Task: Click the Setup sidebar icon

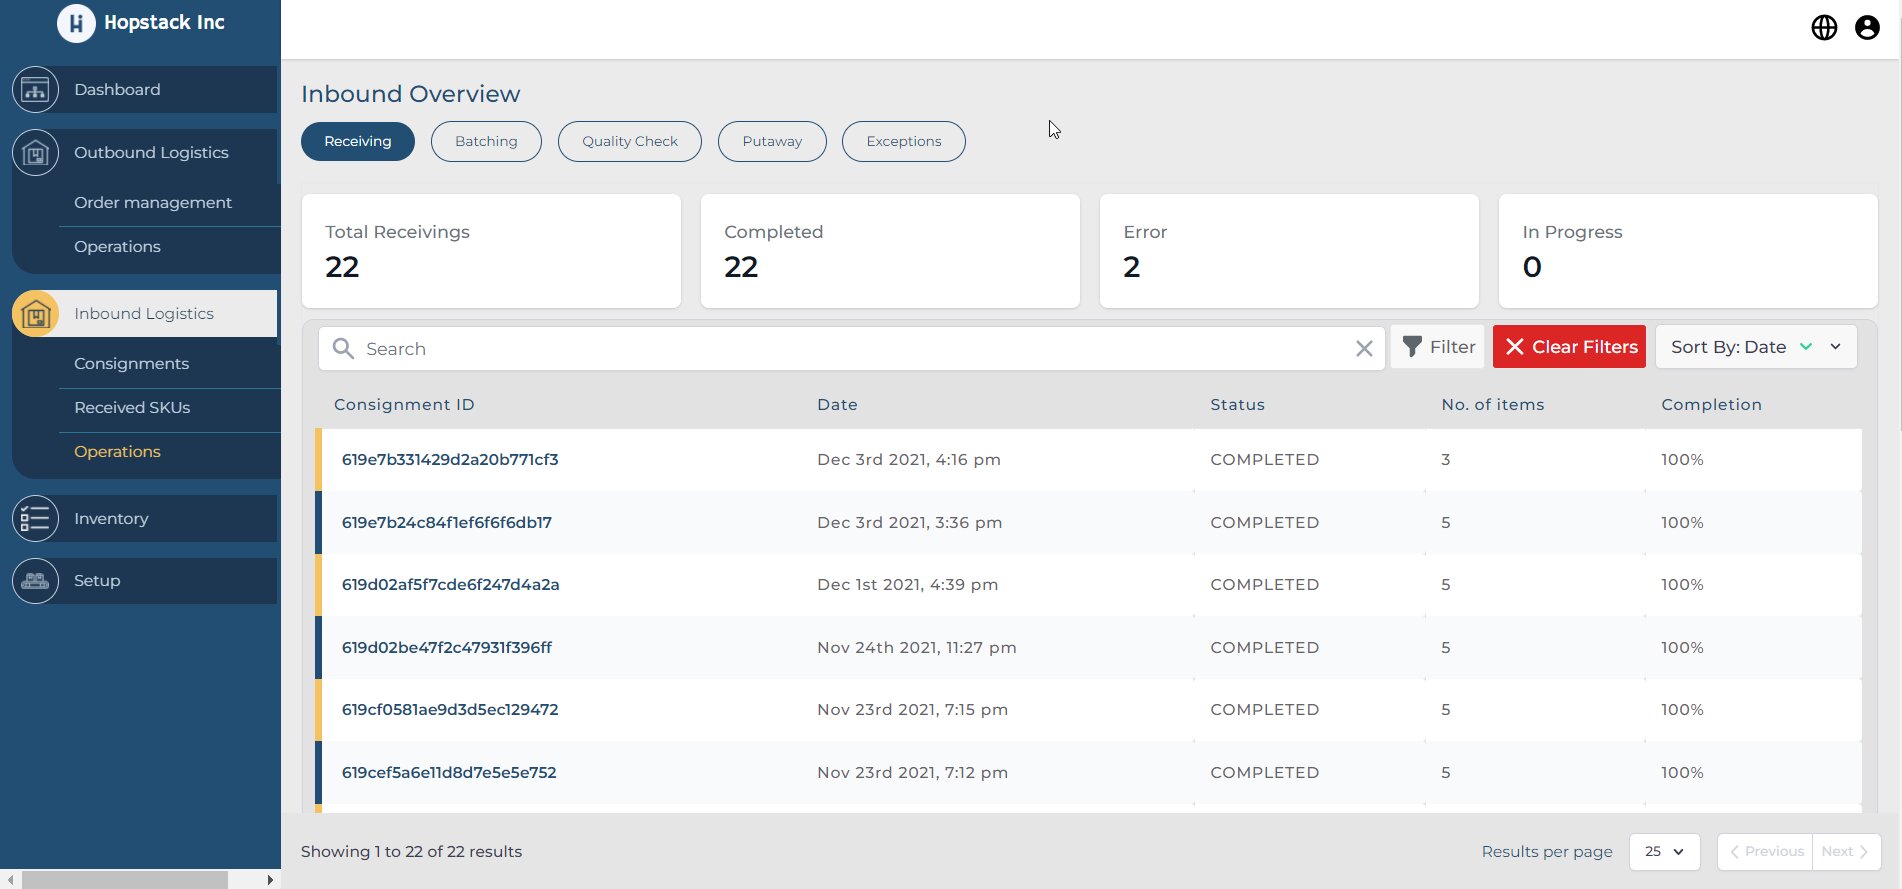Action: (36, 581)
